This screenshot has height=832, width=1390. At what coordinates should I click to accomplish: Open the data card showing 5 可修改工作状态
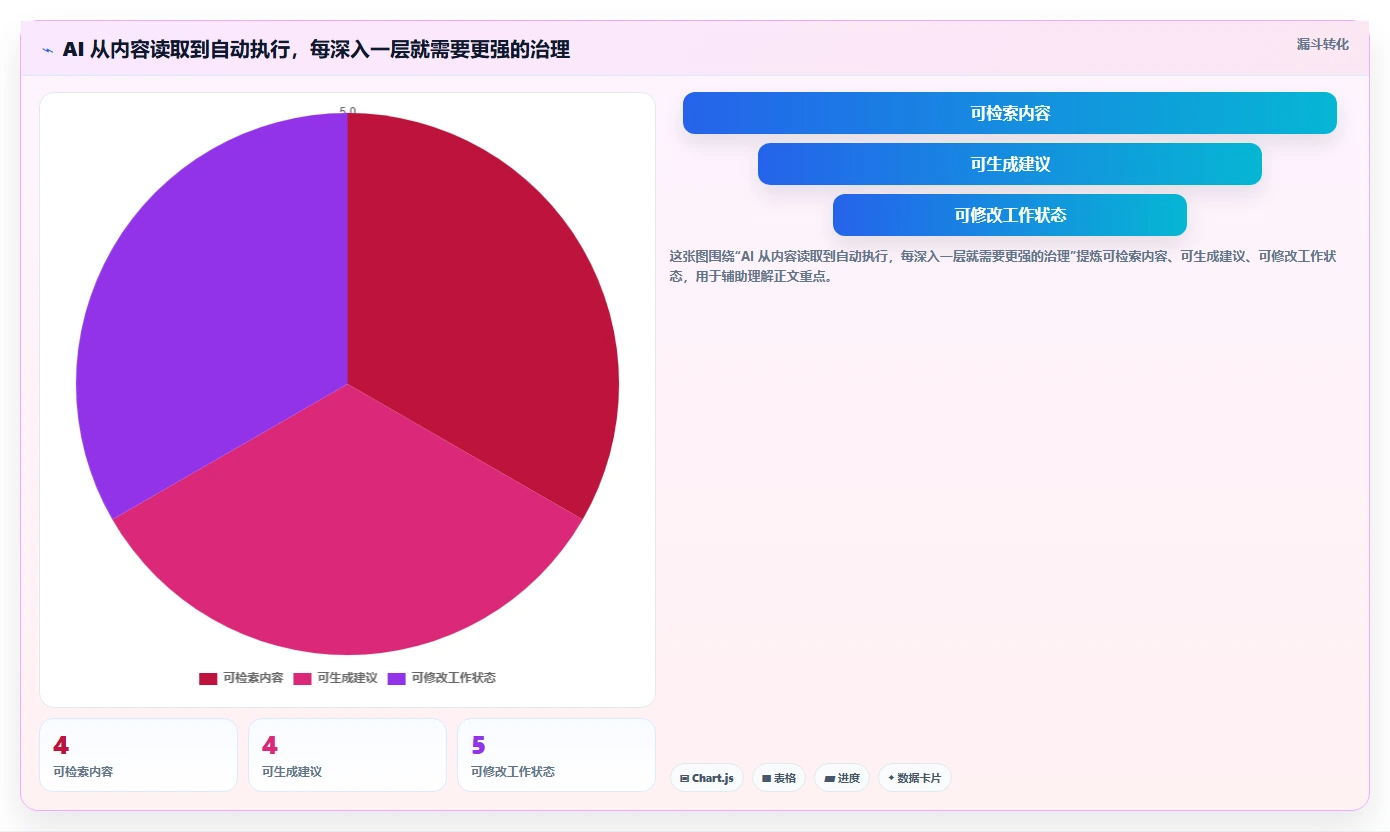click(556, 755)
